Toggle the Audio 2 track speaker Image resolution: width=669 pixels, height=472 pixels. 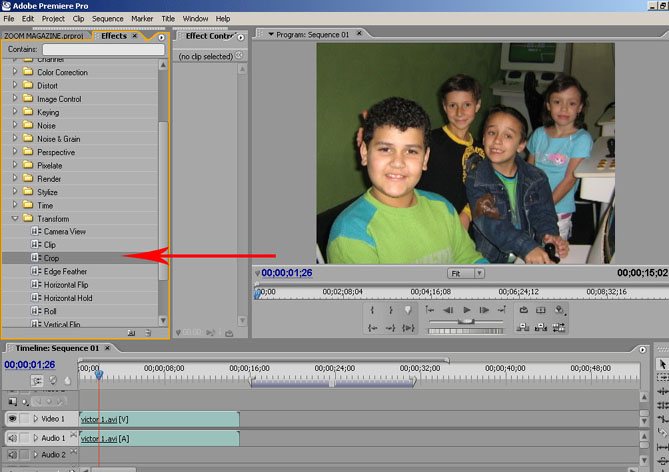point(12,455)
